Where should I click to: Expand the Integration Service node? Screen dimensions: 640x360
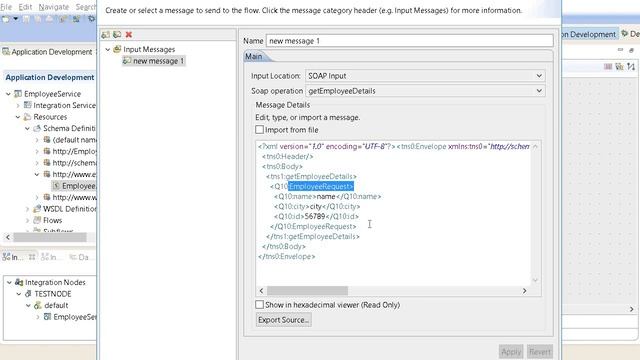(x=18, y=105)
